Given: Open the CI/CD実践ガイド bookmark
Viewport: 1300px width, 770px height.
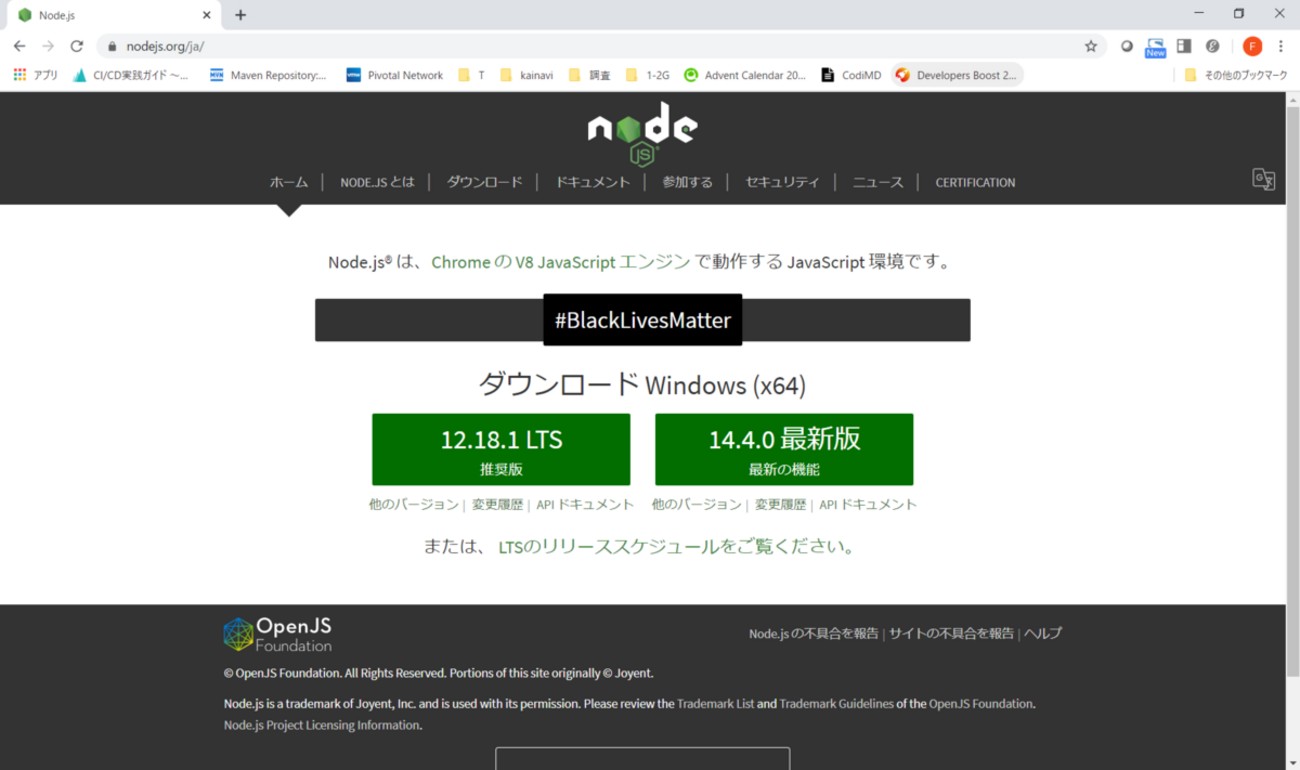Looking at the screenshot, I should [x=130, y=75].
